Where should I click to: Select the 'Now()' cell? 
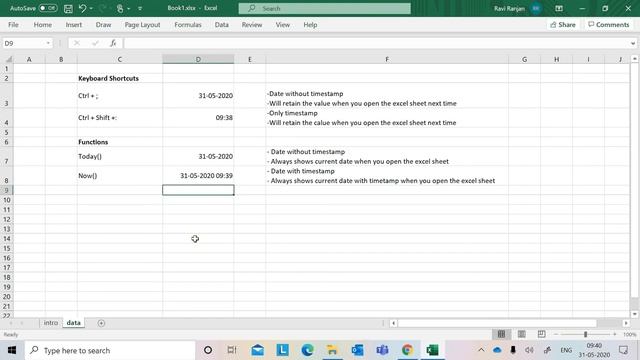coord(120,176)
